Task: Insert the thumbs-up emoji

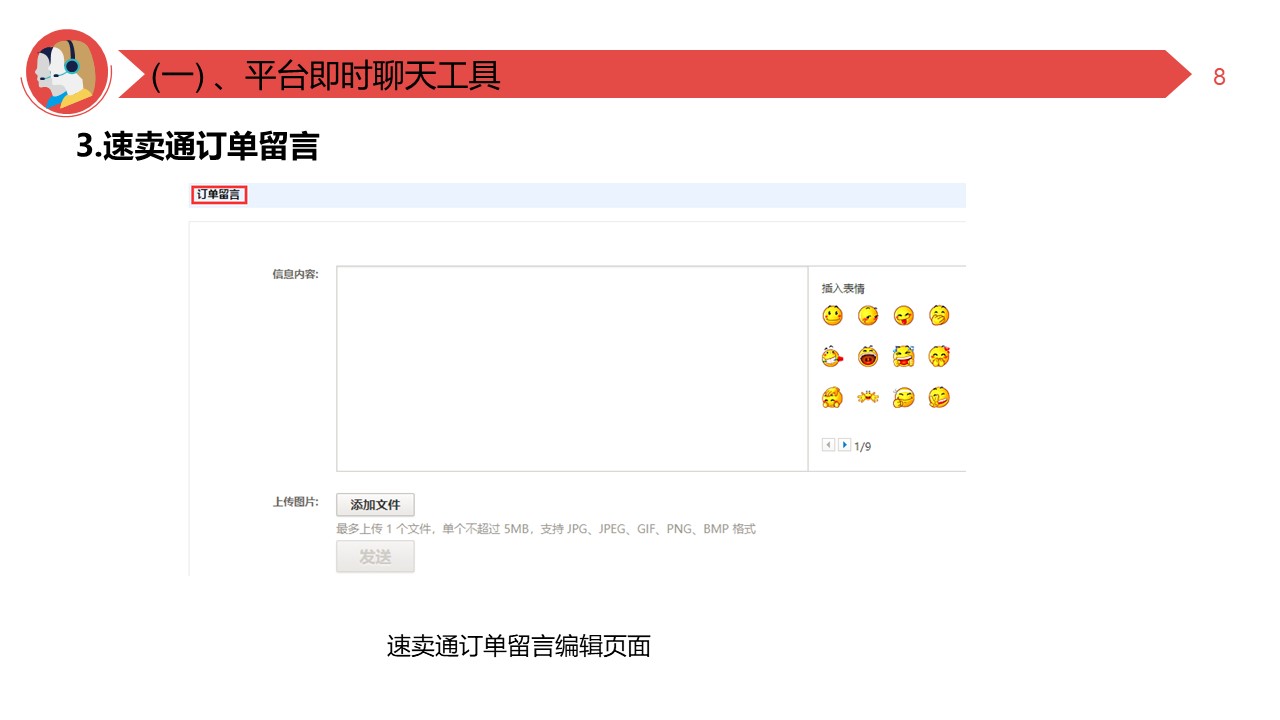Action: click(904, 398)
